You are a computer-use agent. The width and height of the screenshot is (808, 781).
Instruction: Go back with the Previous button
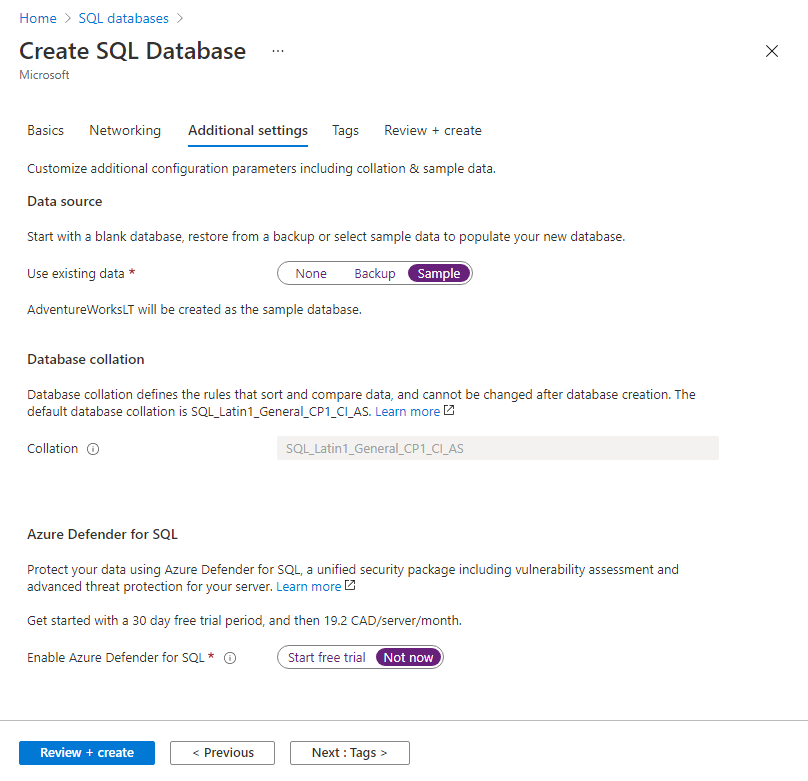222,752
